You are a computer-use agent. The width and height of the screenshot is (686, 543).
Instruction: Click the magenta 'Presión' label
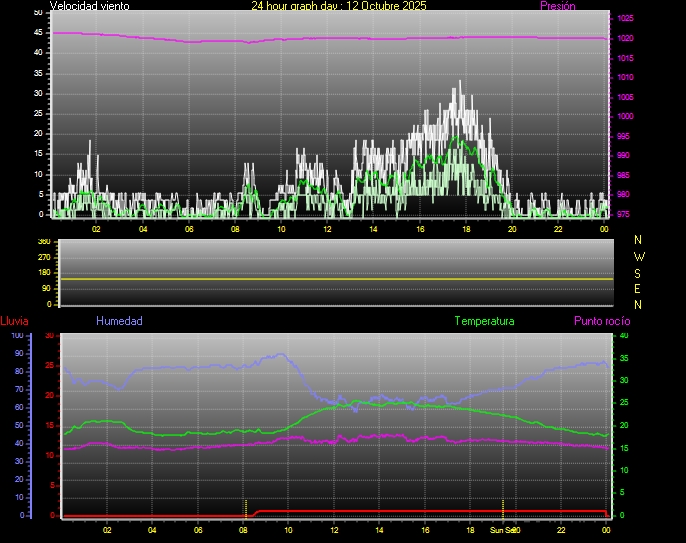[557, 6]
